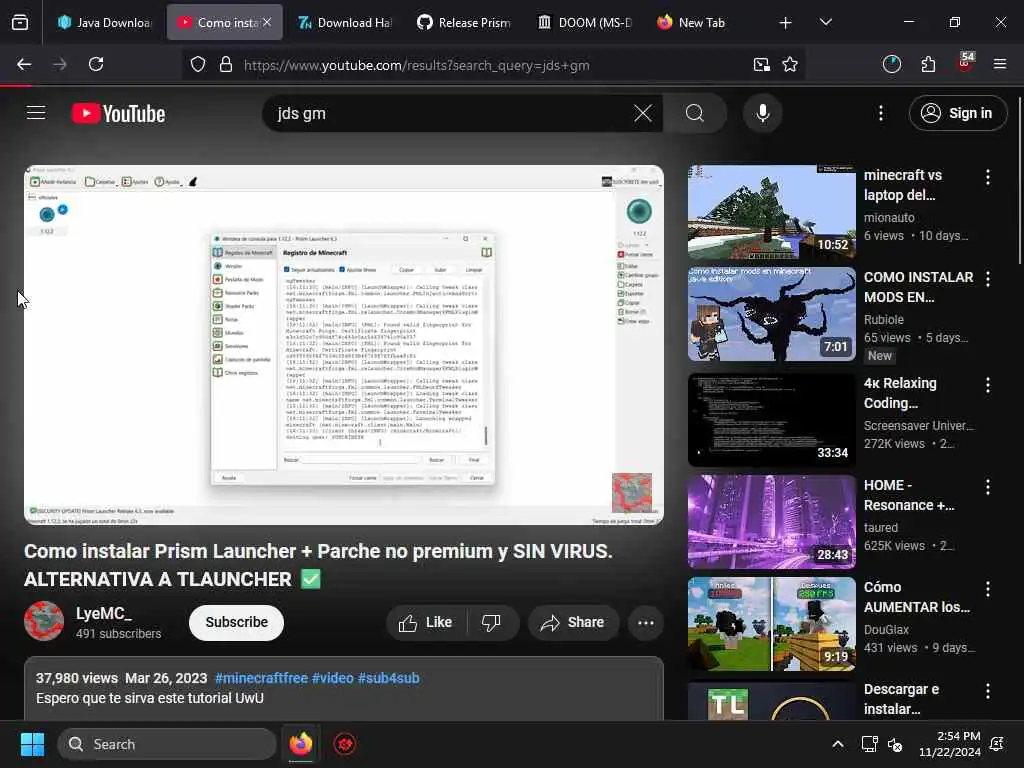Image resolution: width=1024 pixels, height=768 pixels.
Task: Open the COMO INSTALAR MODS thumbnail
Action: point(771,313)
